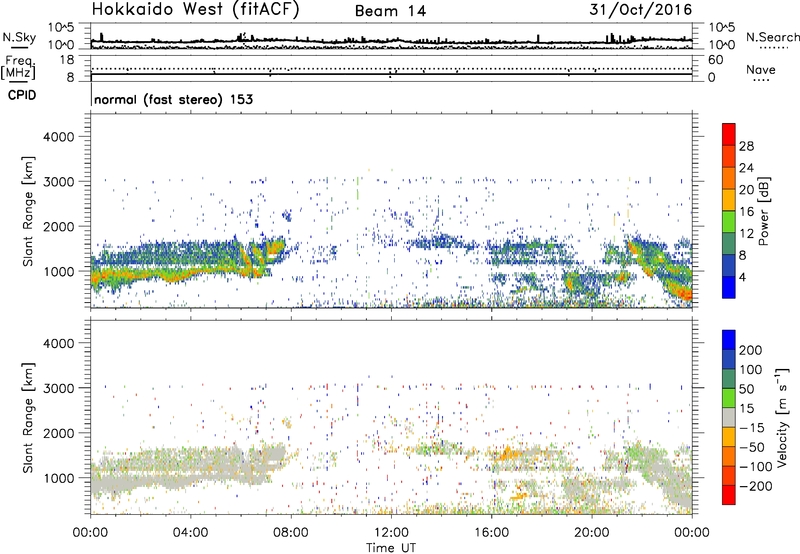Image resolution: width=800 pixels, height=554 pixels.
Task: Click the 'Slant Range [km]' label of power panel
Action: pyautogui.click(x=29, y=211)
